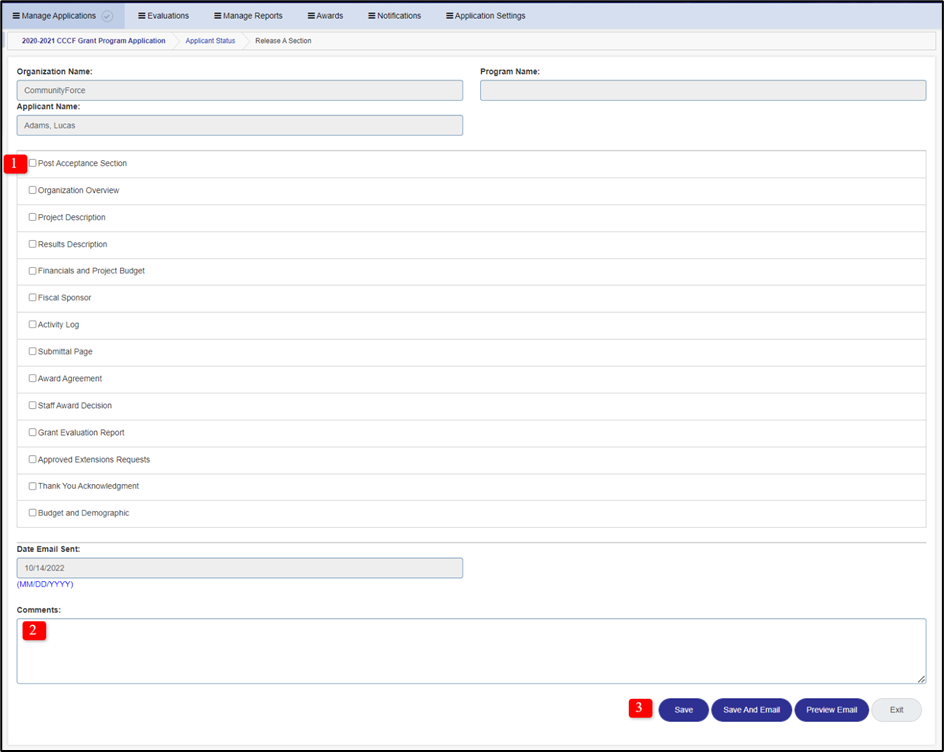Screen dimensions: 944x752
Task: Navigate to the Applicant Status breadcrumb link
Action: tap(209, 41)
